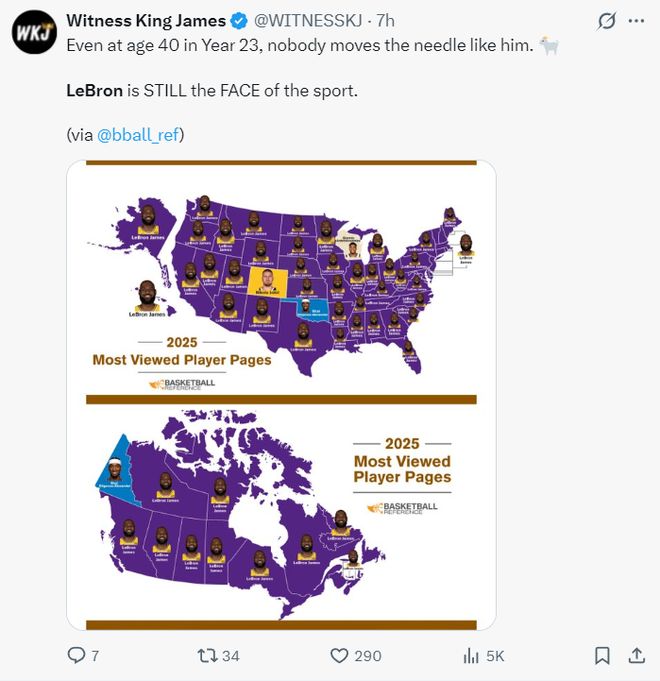This screenshot has width=660, height=681.
Task: Share the post using the share icon
Action: click(636, 655)
